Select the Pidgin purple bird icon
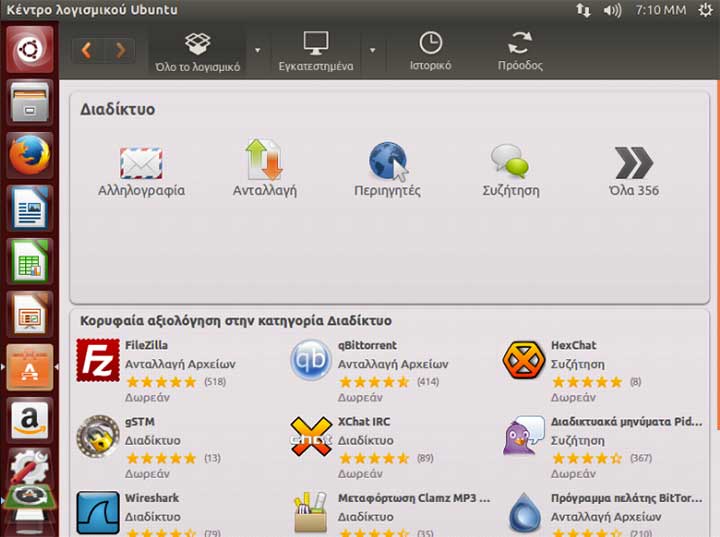Screen dimensions: 720x537 pos(523,436)
